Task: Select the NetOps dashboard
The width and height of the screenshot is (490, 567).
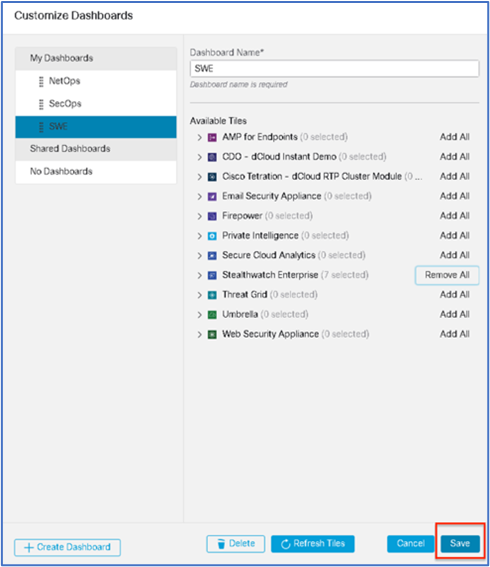Action: tap(96, 81)
